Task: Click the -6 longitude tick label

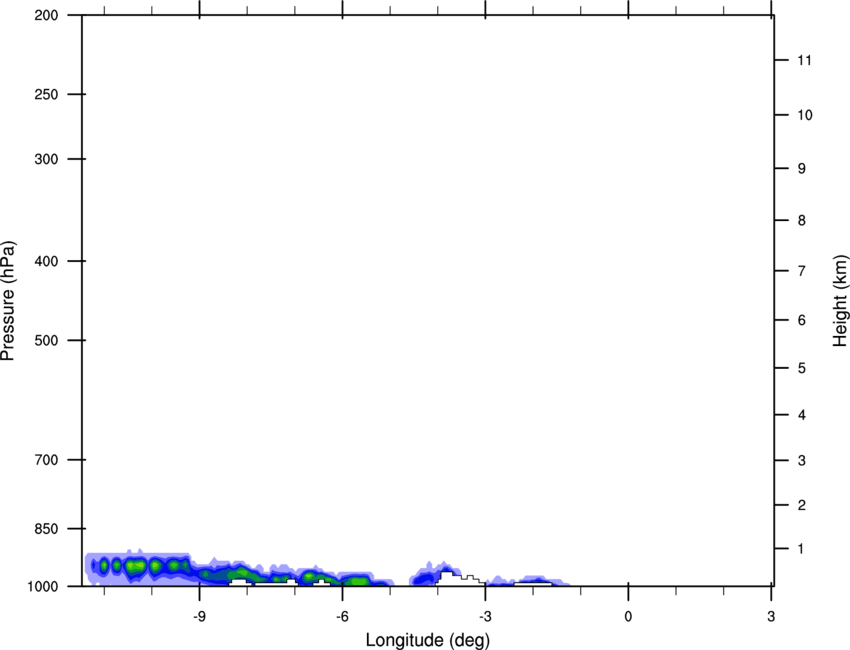Action: (x=342, y=617)
